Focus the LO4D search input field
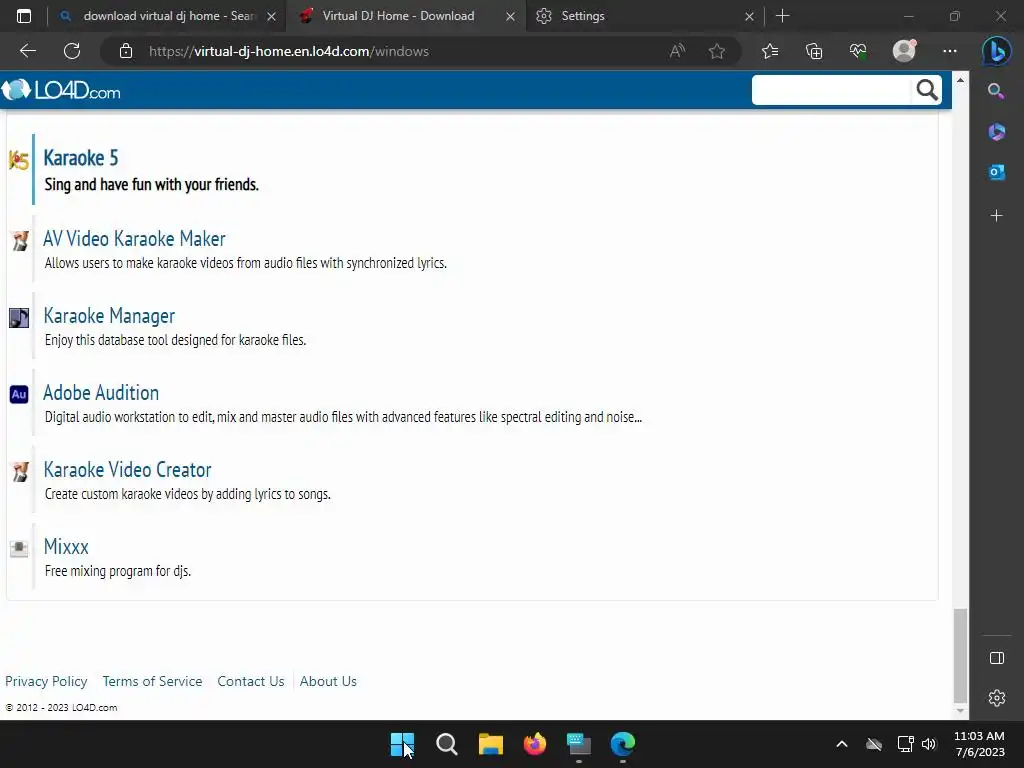Image resolution: width=1024 pixels, height=768 pixels. pos(831,90)
